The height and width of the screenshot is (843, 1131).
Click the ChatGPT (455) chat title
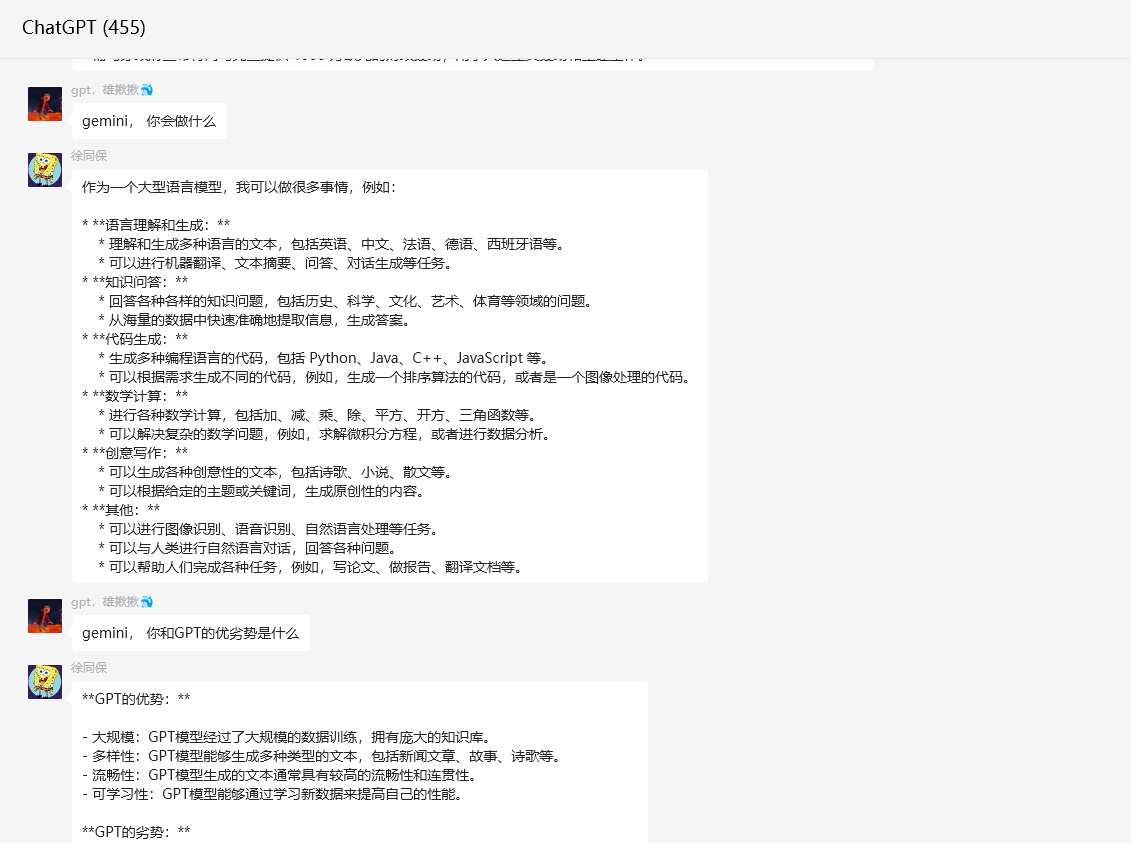point(84,27)
